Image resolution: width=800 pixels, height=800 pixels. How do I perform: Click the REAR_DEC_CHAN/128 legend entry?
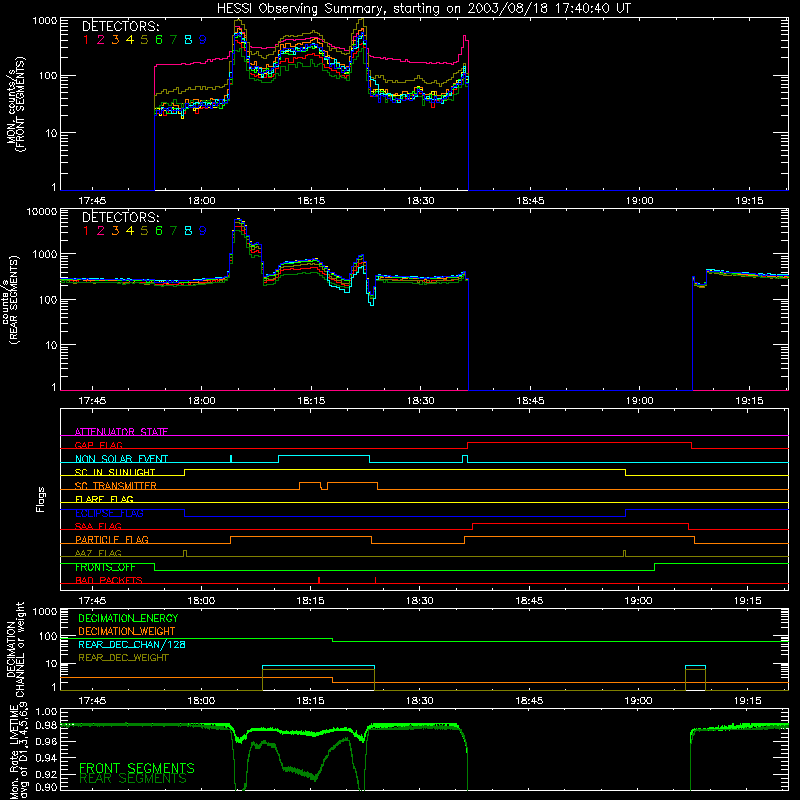click(x=132, y=644)
